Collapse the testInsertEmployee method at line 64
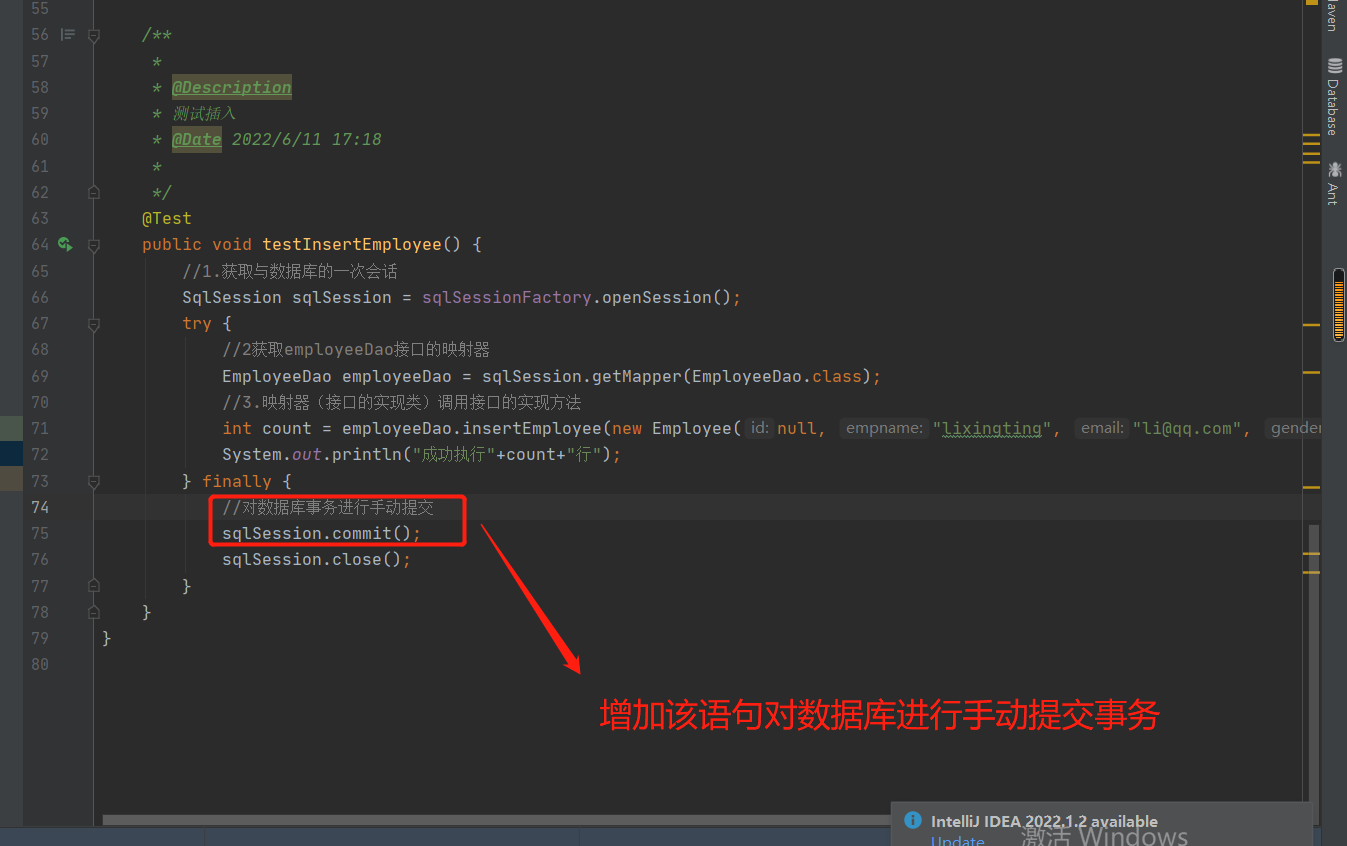Viewport: 1347px width, 846px height. (x=93, y=244)
